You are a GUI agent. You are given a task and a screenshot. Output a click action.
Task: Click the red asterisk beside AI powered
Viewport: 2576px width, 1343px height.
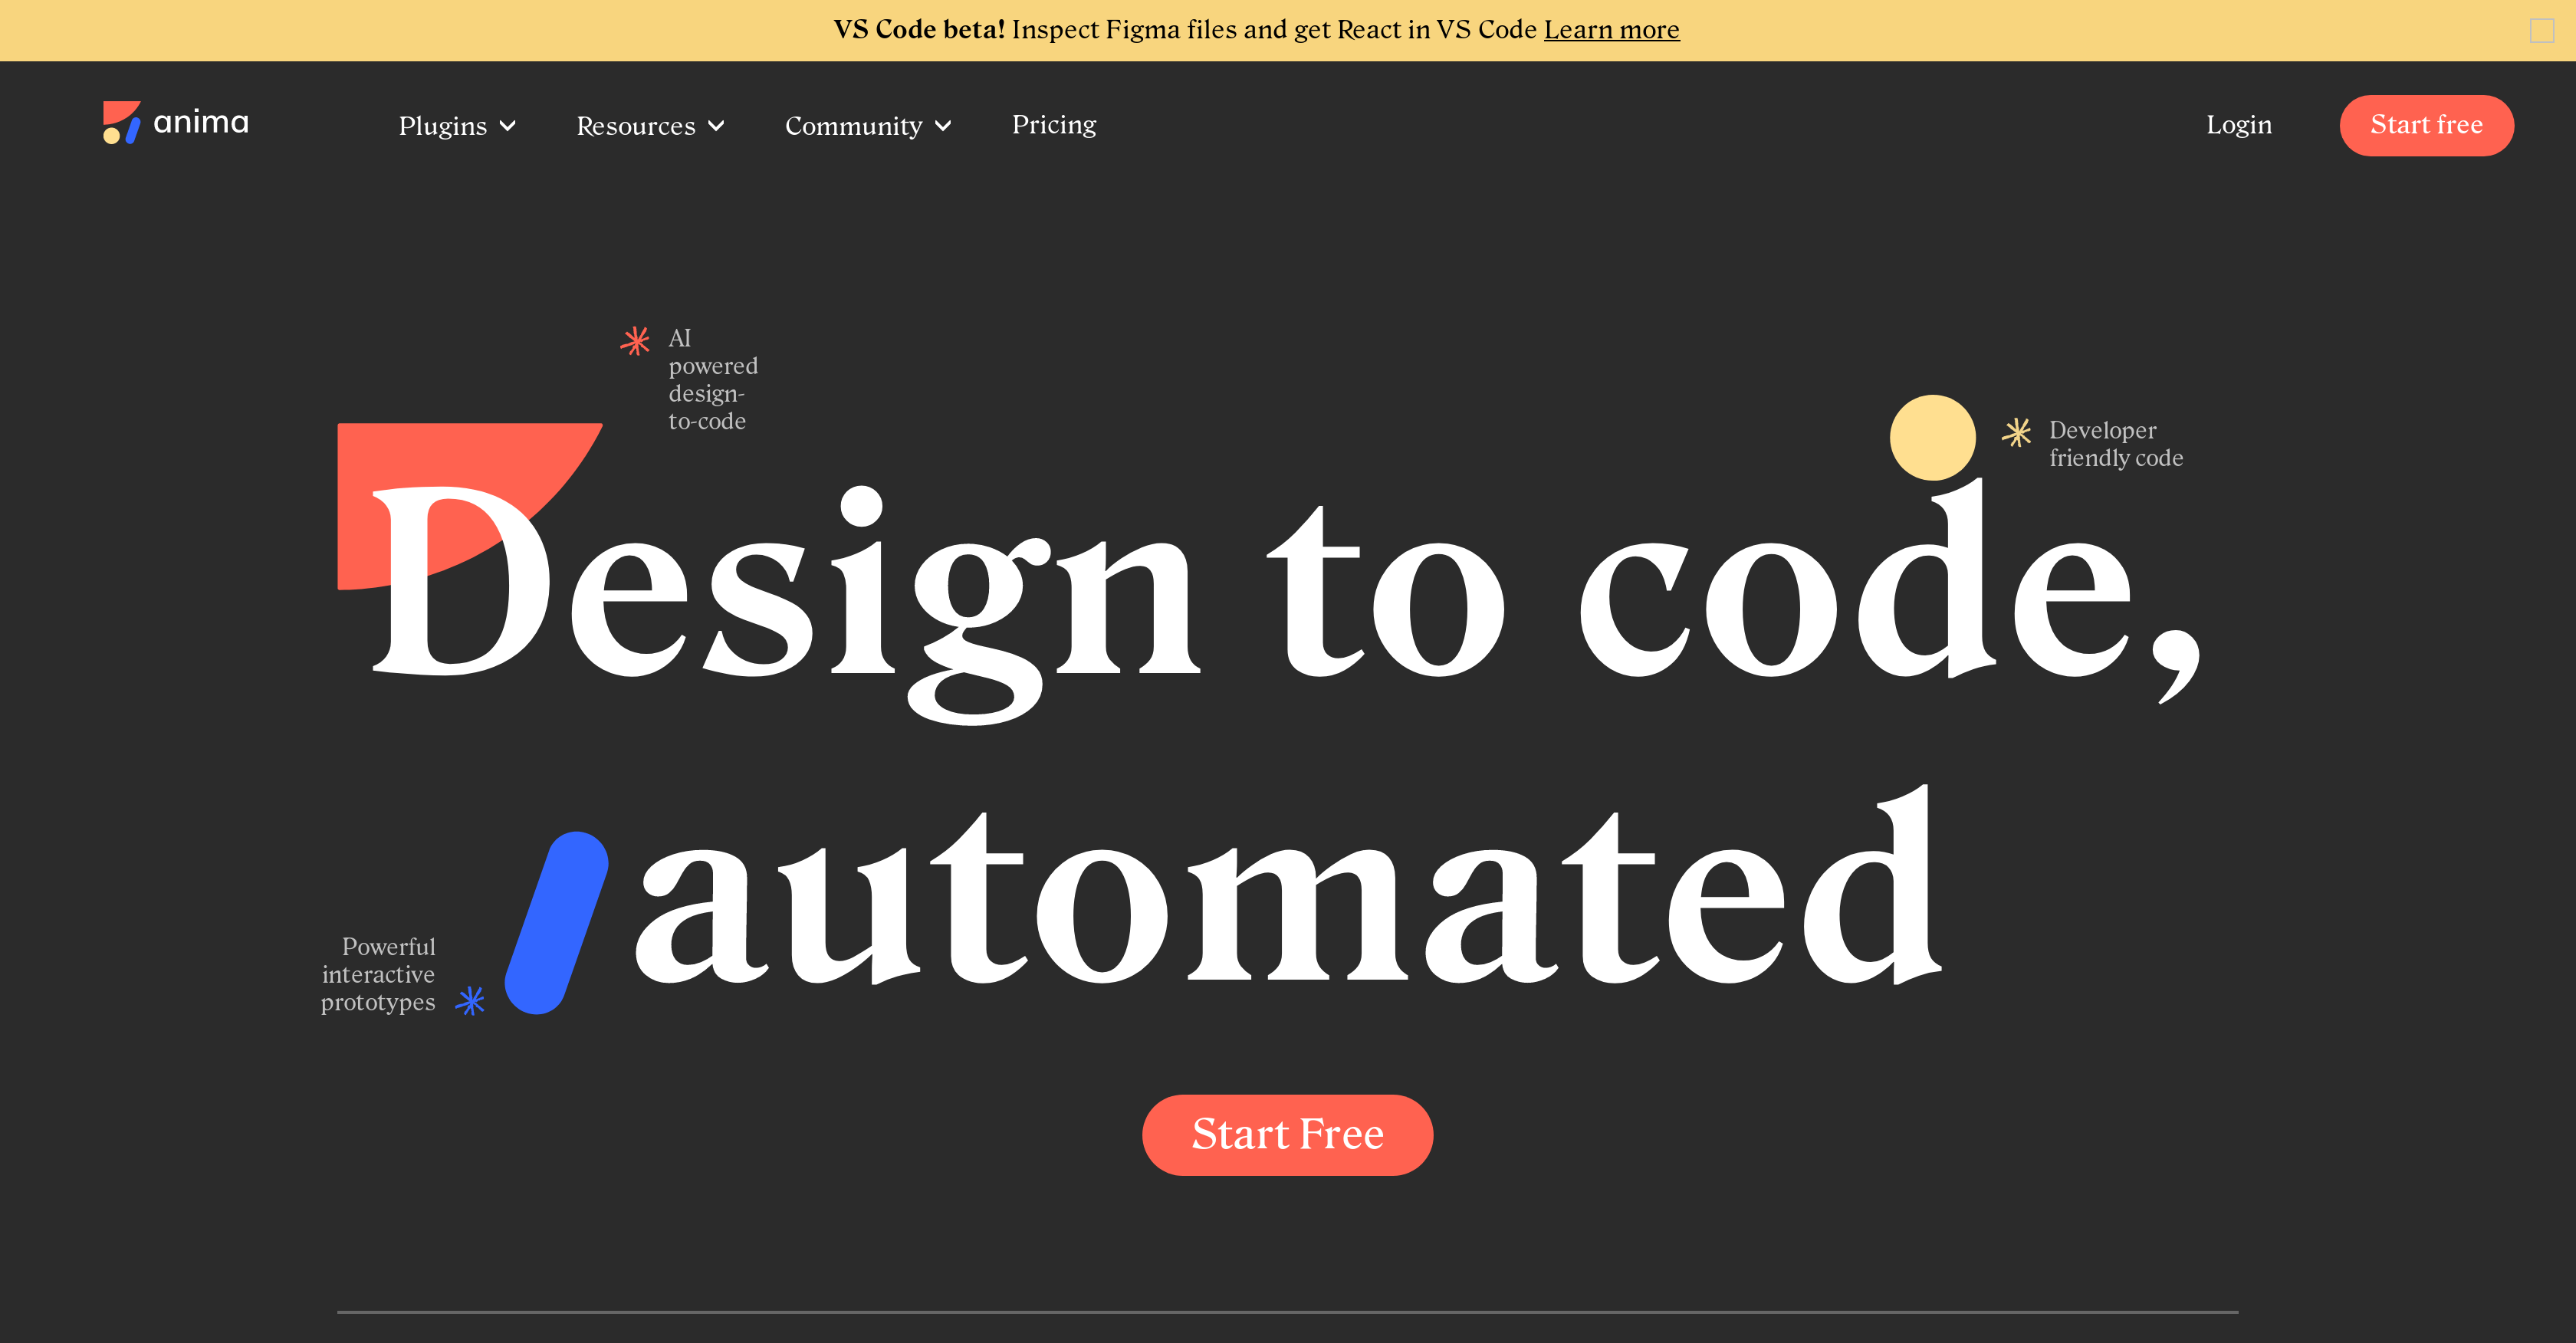click(635, 341)
